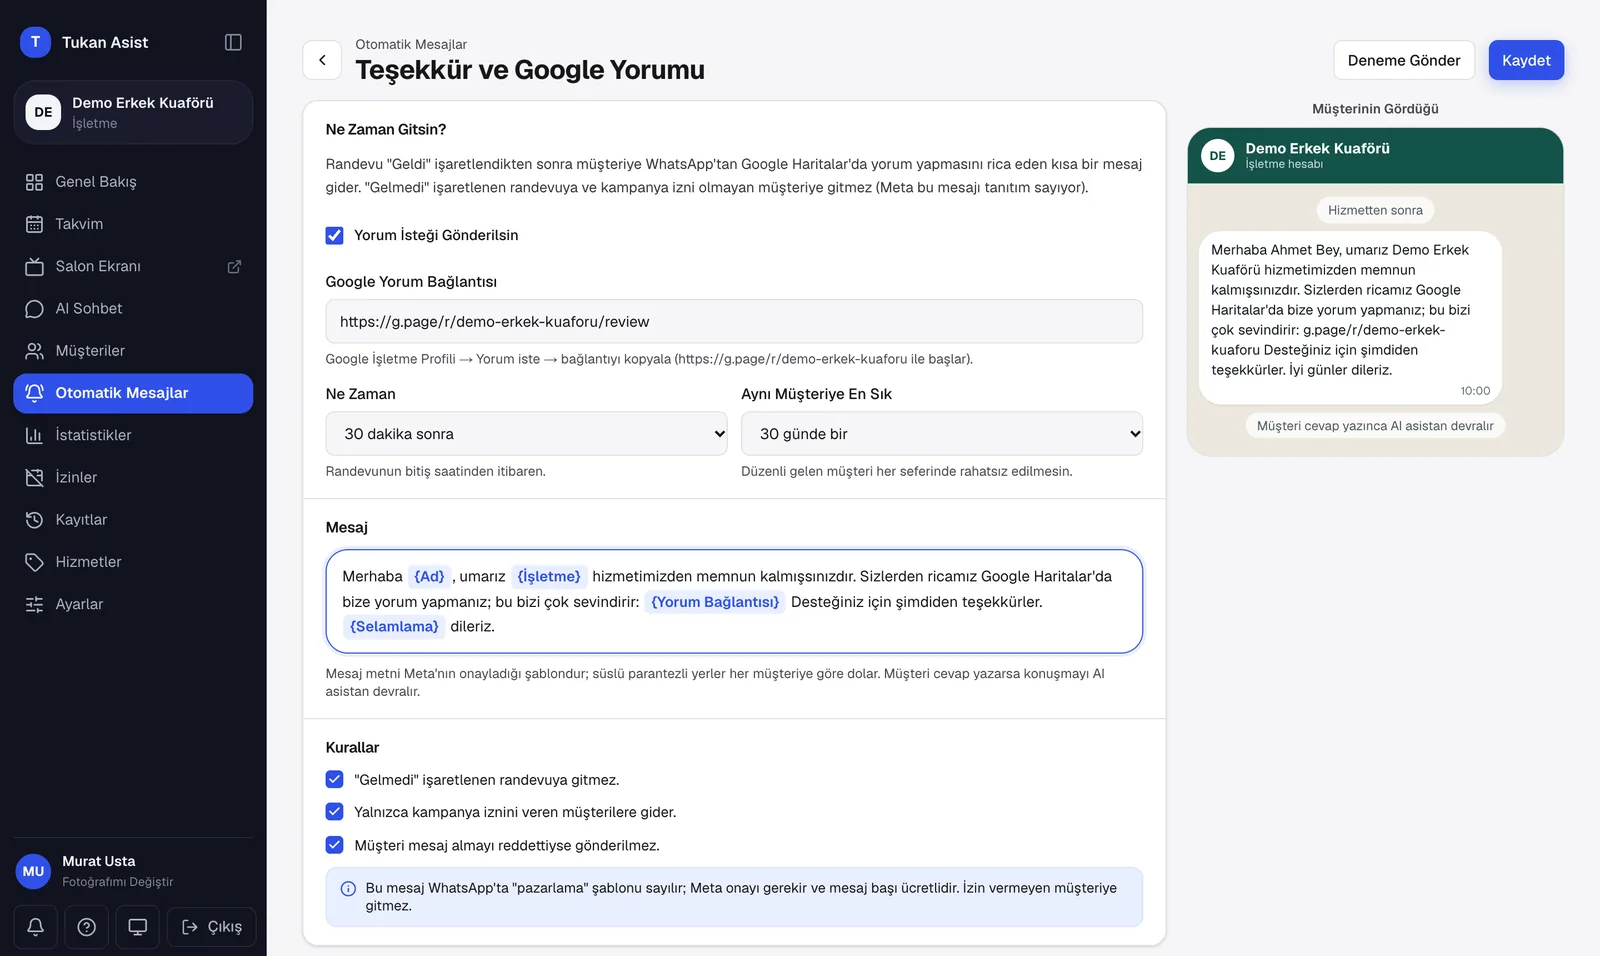Viewport: 1600px width, 956px height.
Task: Click the Tukan Asist logo
Action: [35, 42]
